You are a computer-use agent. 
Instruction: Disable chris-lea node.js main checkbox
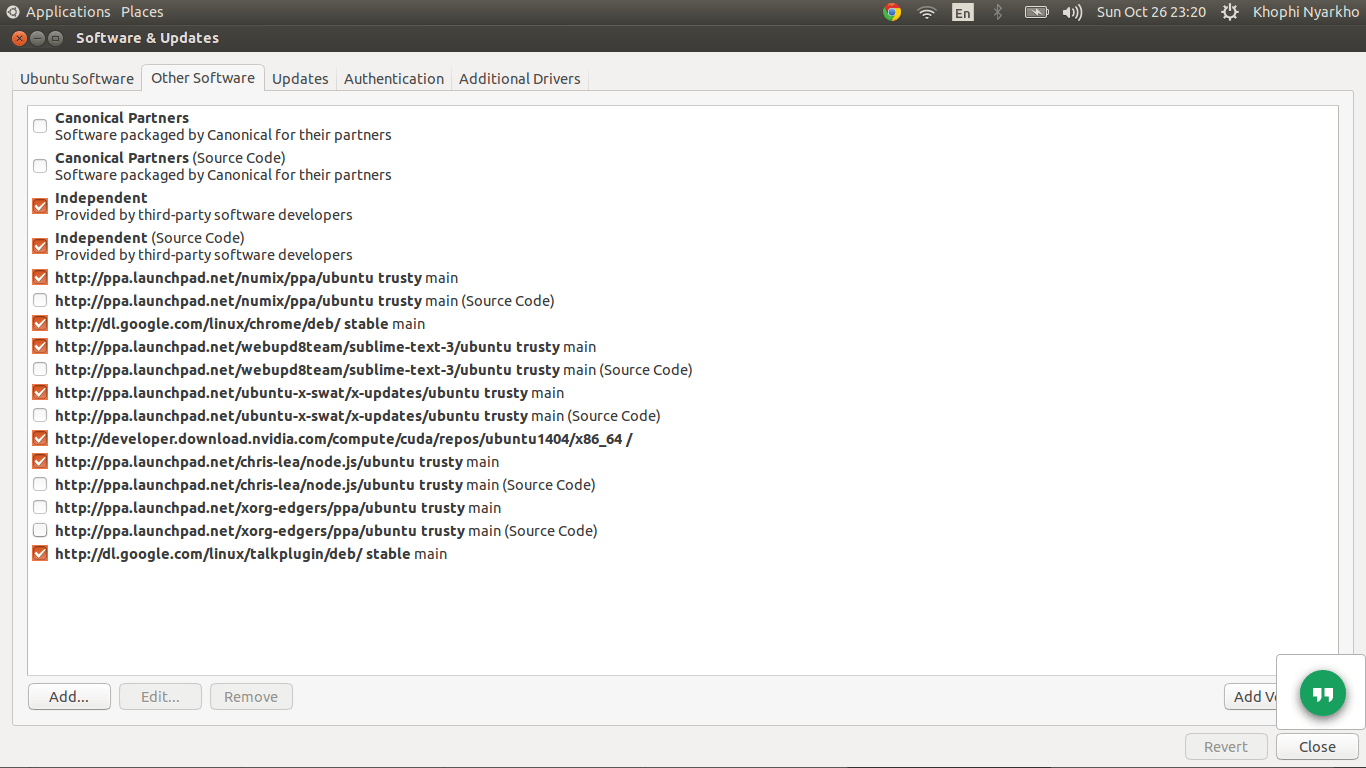(40, 461)
